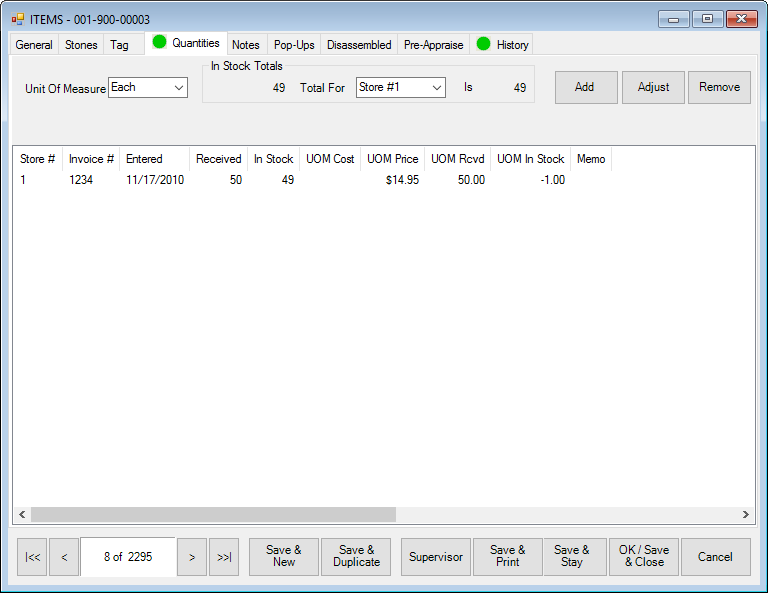Click Save & Duplicate button
Viewport: 768px width, 593px height.
[356, 557]
